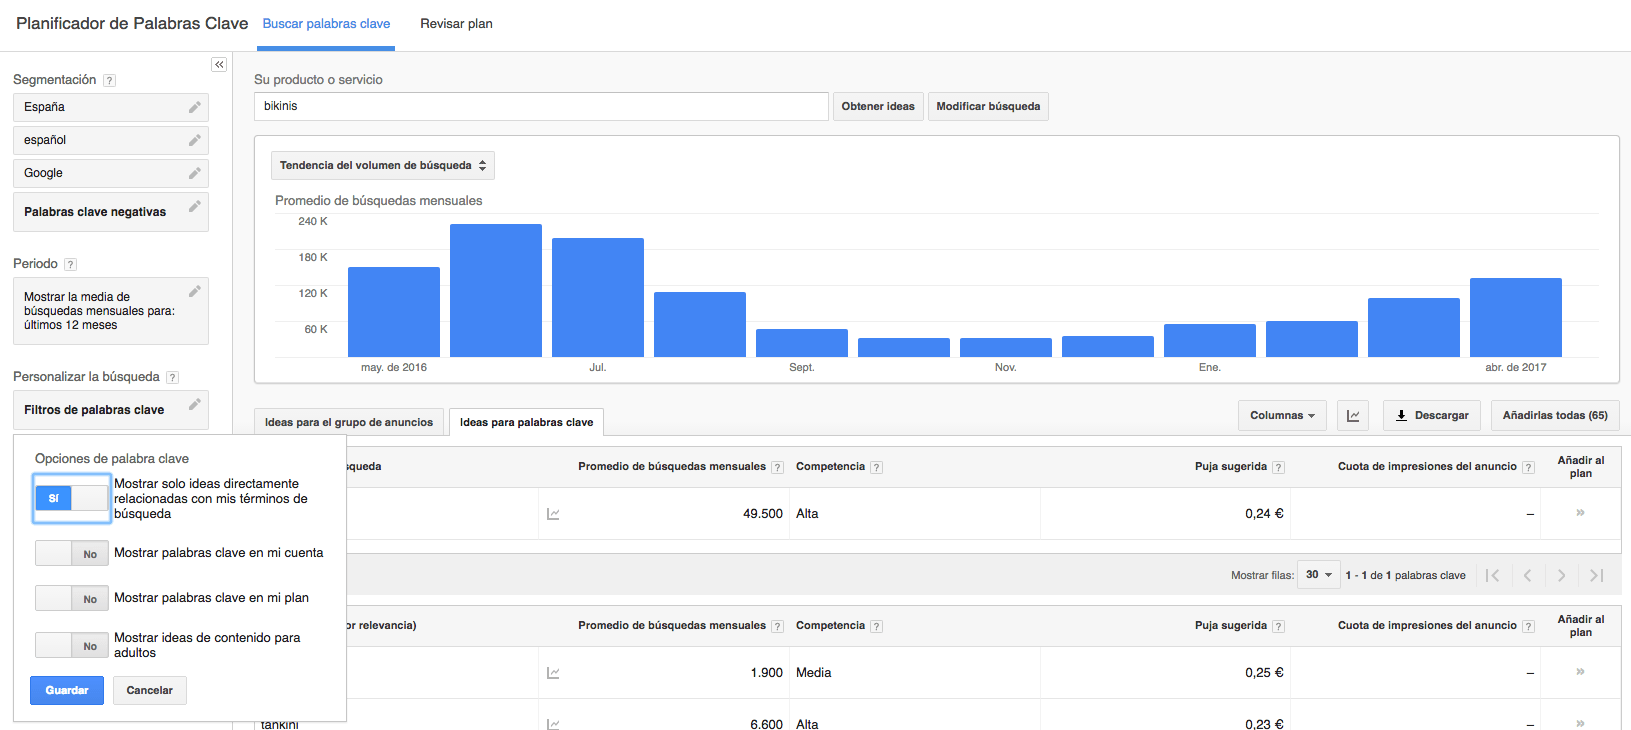Image resolution: width=1631 pixels, height=730 pixels.
Task: Edit Palabras clave negativas with the pencil
Action: [195, 206]
